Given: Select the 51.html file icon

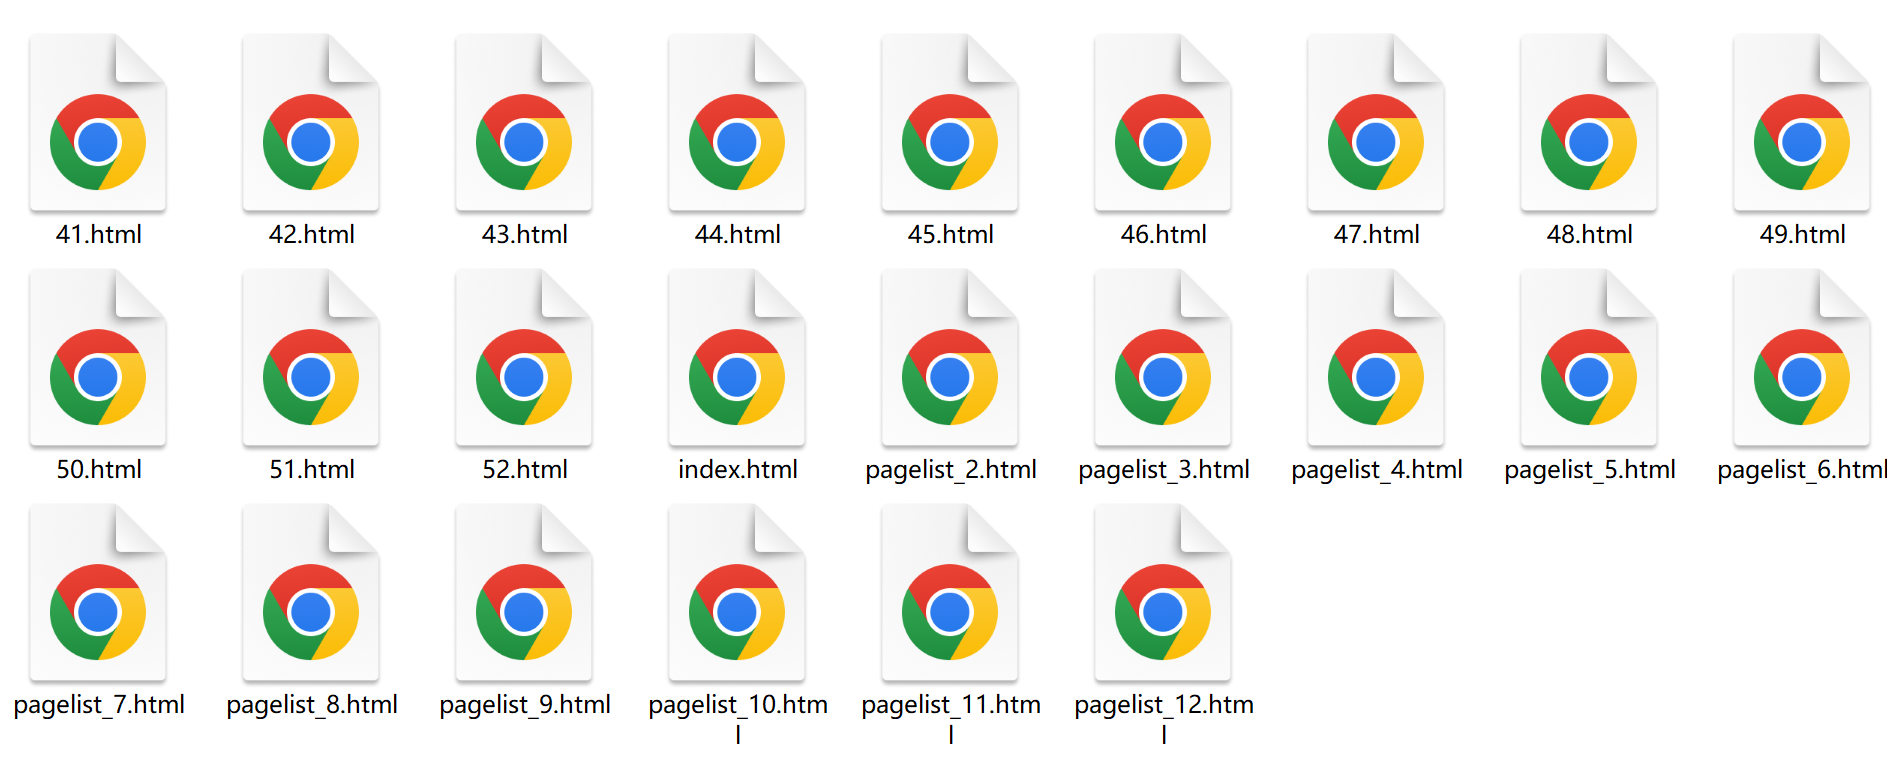Looking at the screenshot, I should tap(311, 358).
